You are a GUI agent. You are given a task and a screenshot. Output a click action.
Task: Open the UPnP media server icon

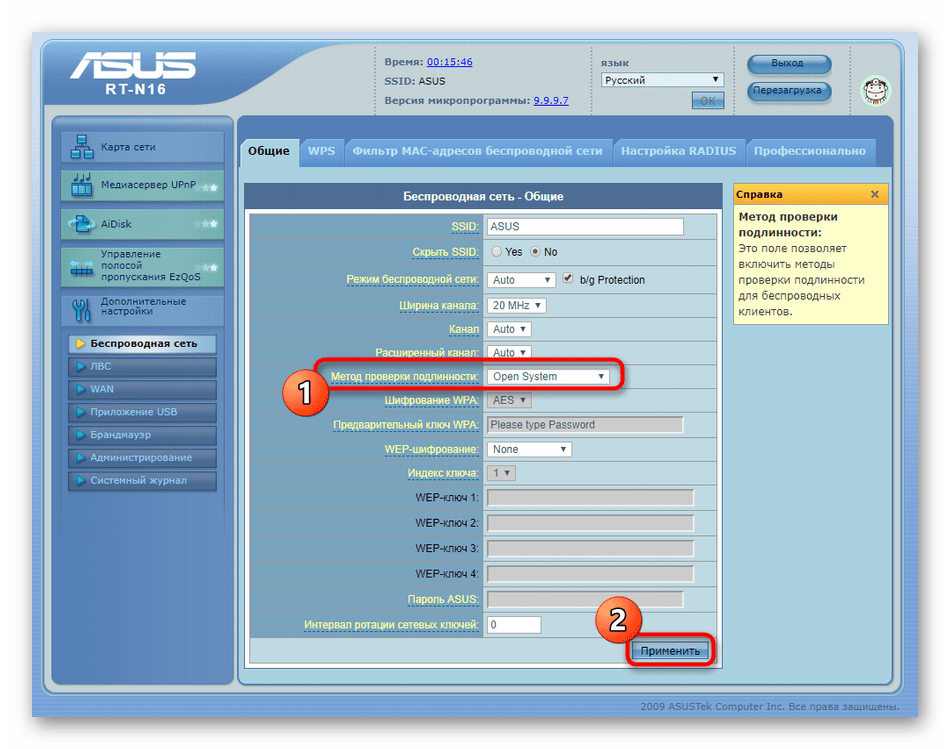pos(82,185)
